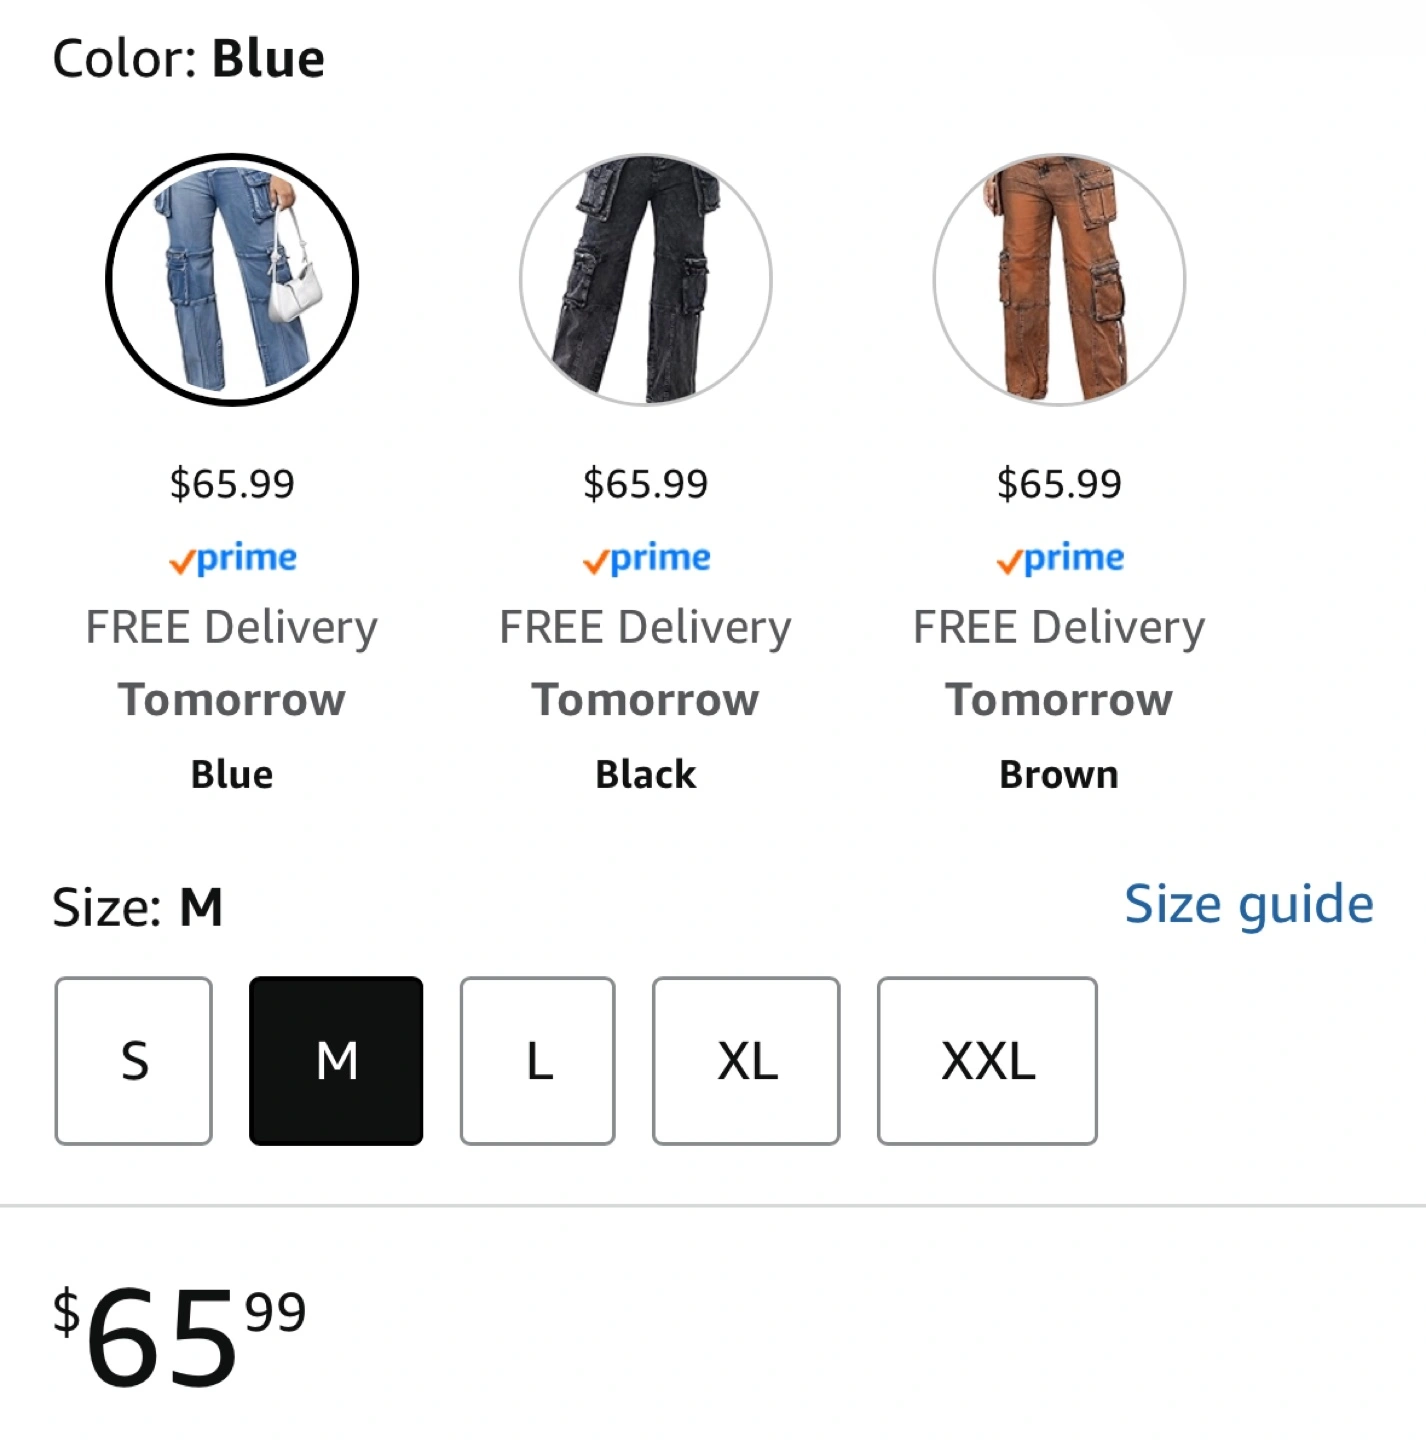Click the large $65.99 main price
This screenshot has height=1440, width=1426.
pos(180,1336)
